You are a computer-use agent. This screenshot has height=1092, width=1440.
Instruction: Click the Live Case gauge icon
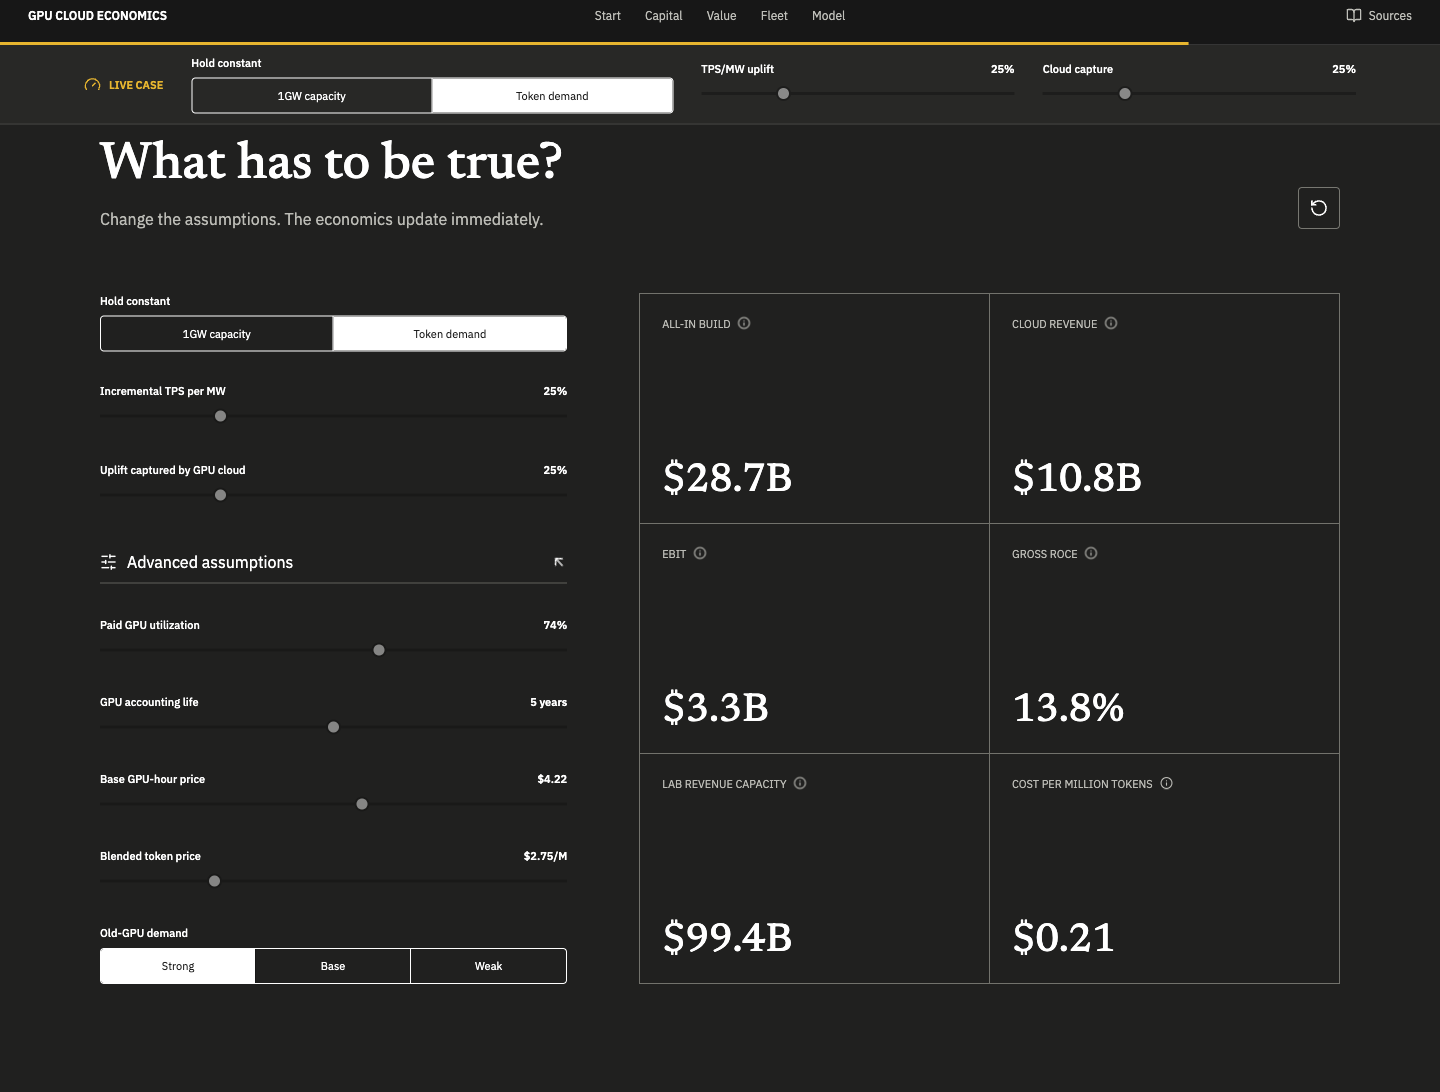click(x=92, y=85)
